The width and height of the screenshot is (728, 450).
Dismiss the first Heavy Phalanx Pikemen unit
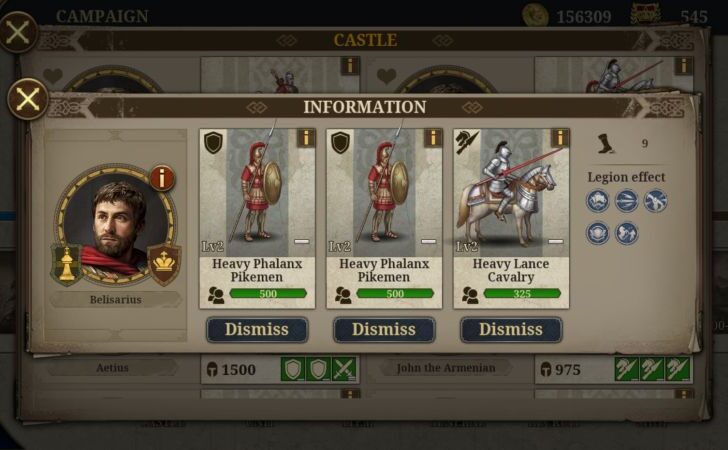pyautogui.click(x=257, y=330)
